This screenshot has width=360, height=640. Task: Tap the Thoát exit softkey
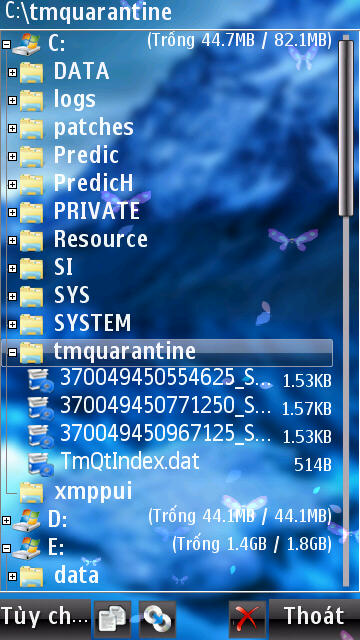314,617
